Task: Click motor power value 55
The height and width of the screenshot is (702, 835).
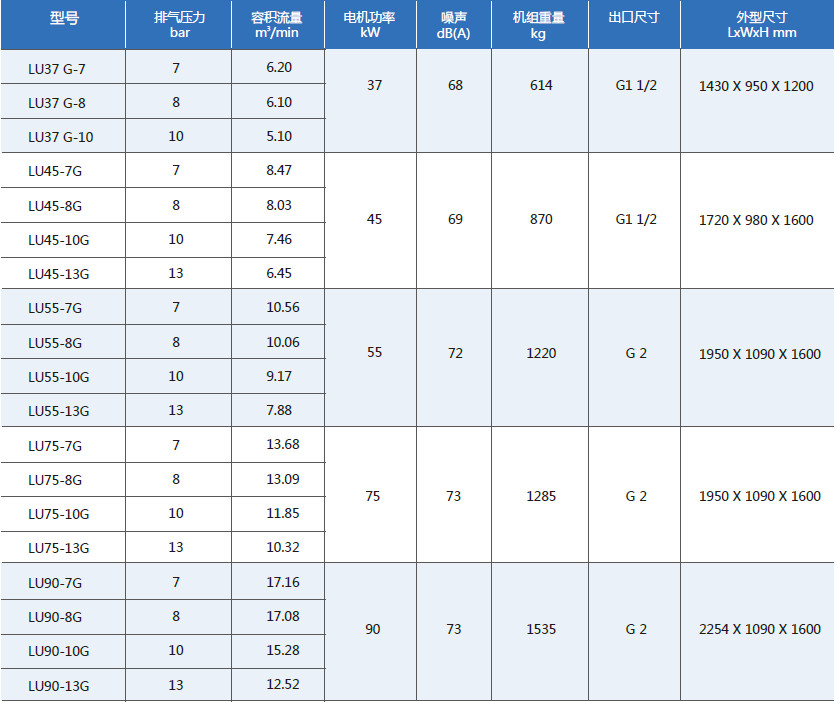Action: 374,353
